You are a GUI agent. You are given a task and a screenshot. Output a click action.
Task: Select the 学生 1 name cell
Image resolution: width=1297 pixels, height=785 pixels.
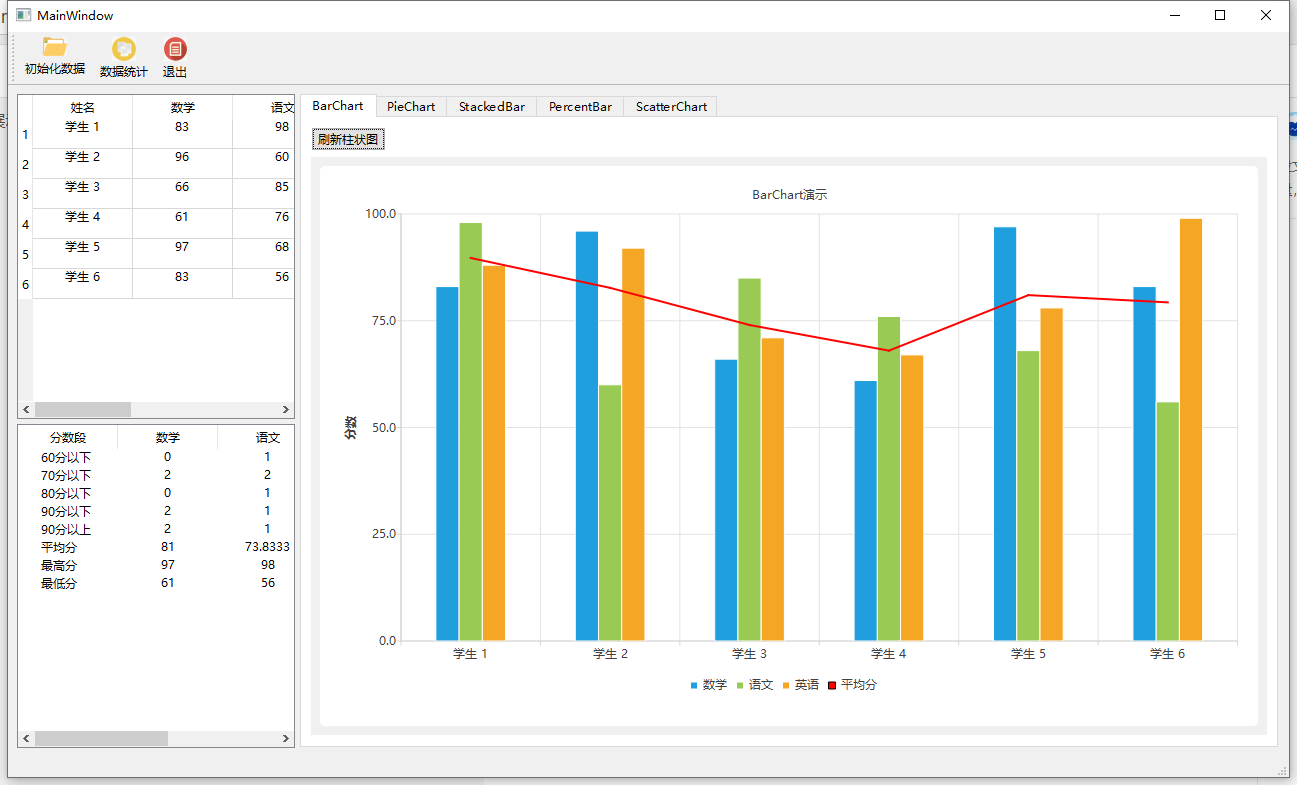point(80,127)
